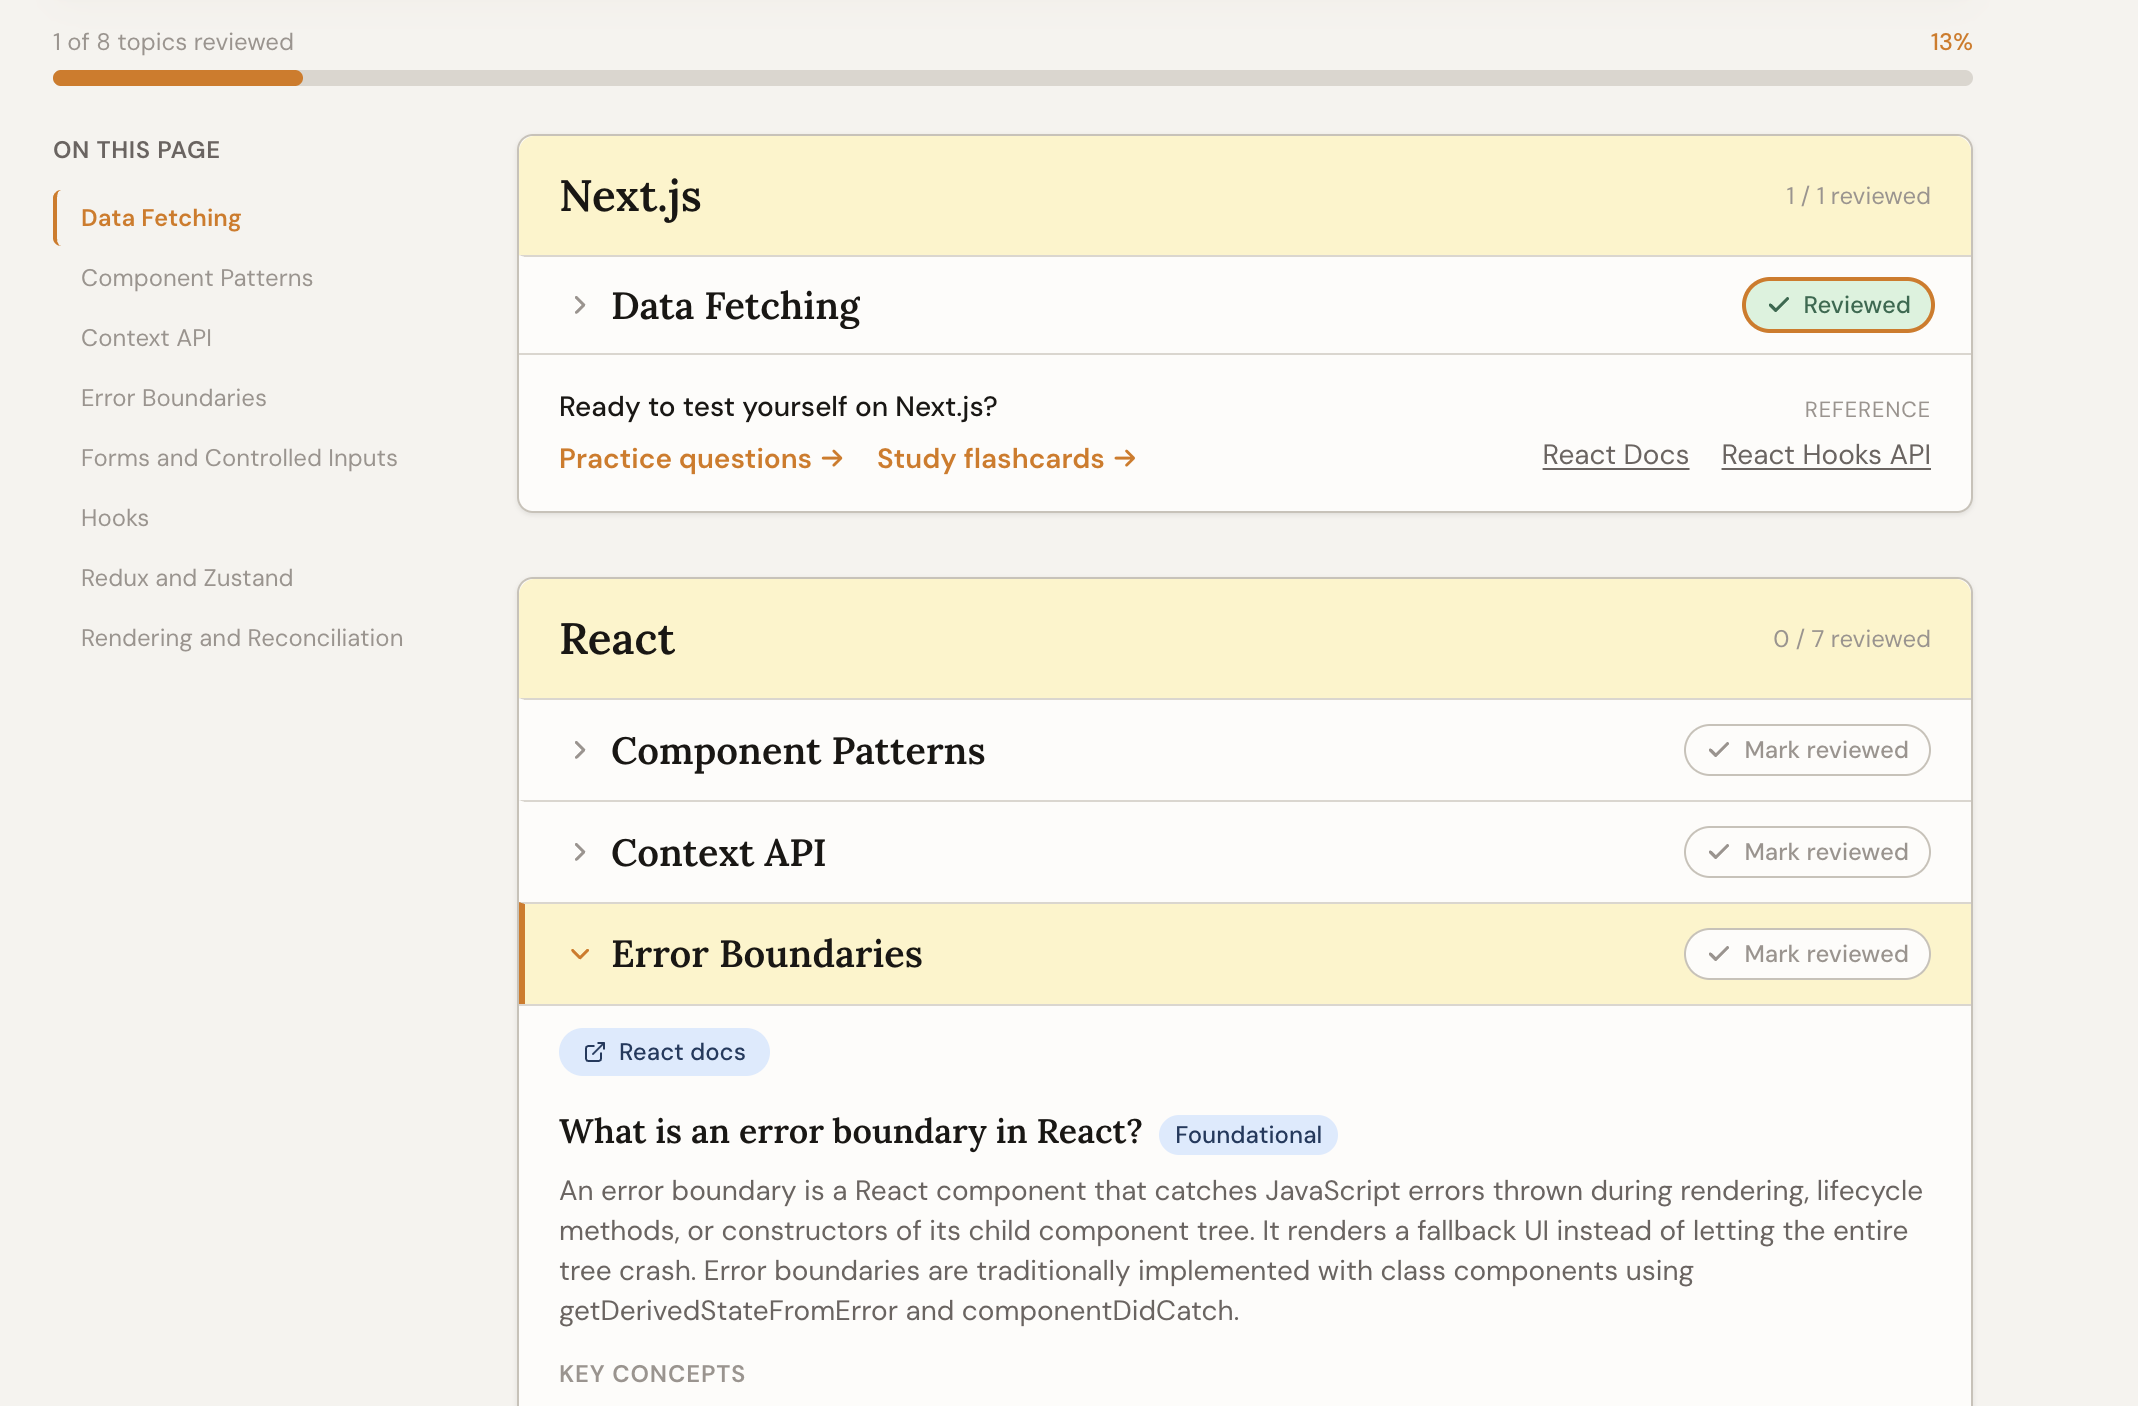The height and width of the screenshot is (1406, 2138).
Task: Click the 'REFERENCE' label
Action: (1867, 409)
